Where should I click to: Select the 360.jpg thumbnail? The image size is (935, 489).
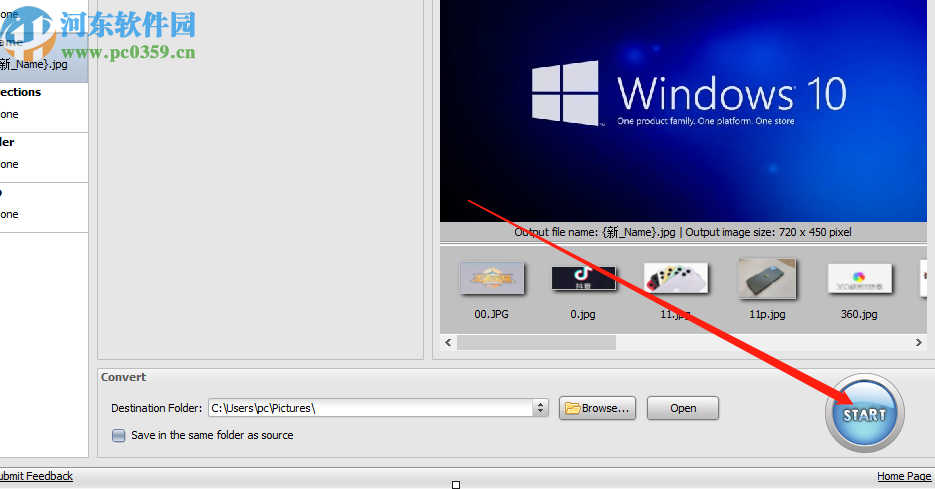click(x=859, y=278)
